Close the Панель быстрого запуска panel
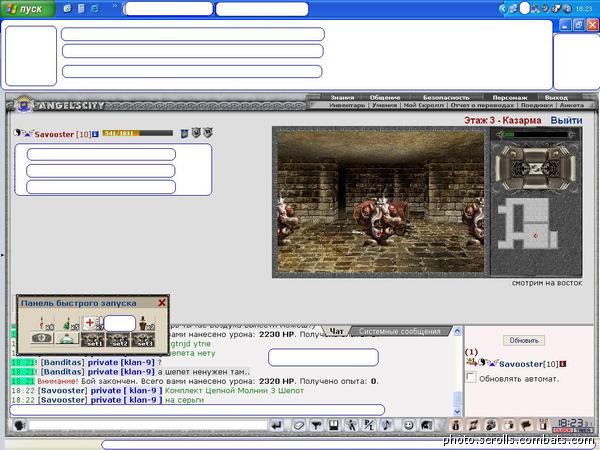 [162, 303]
